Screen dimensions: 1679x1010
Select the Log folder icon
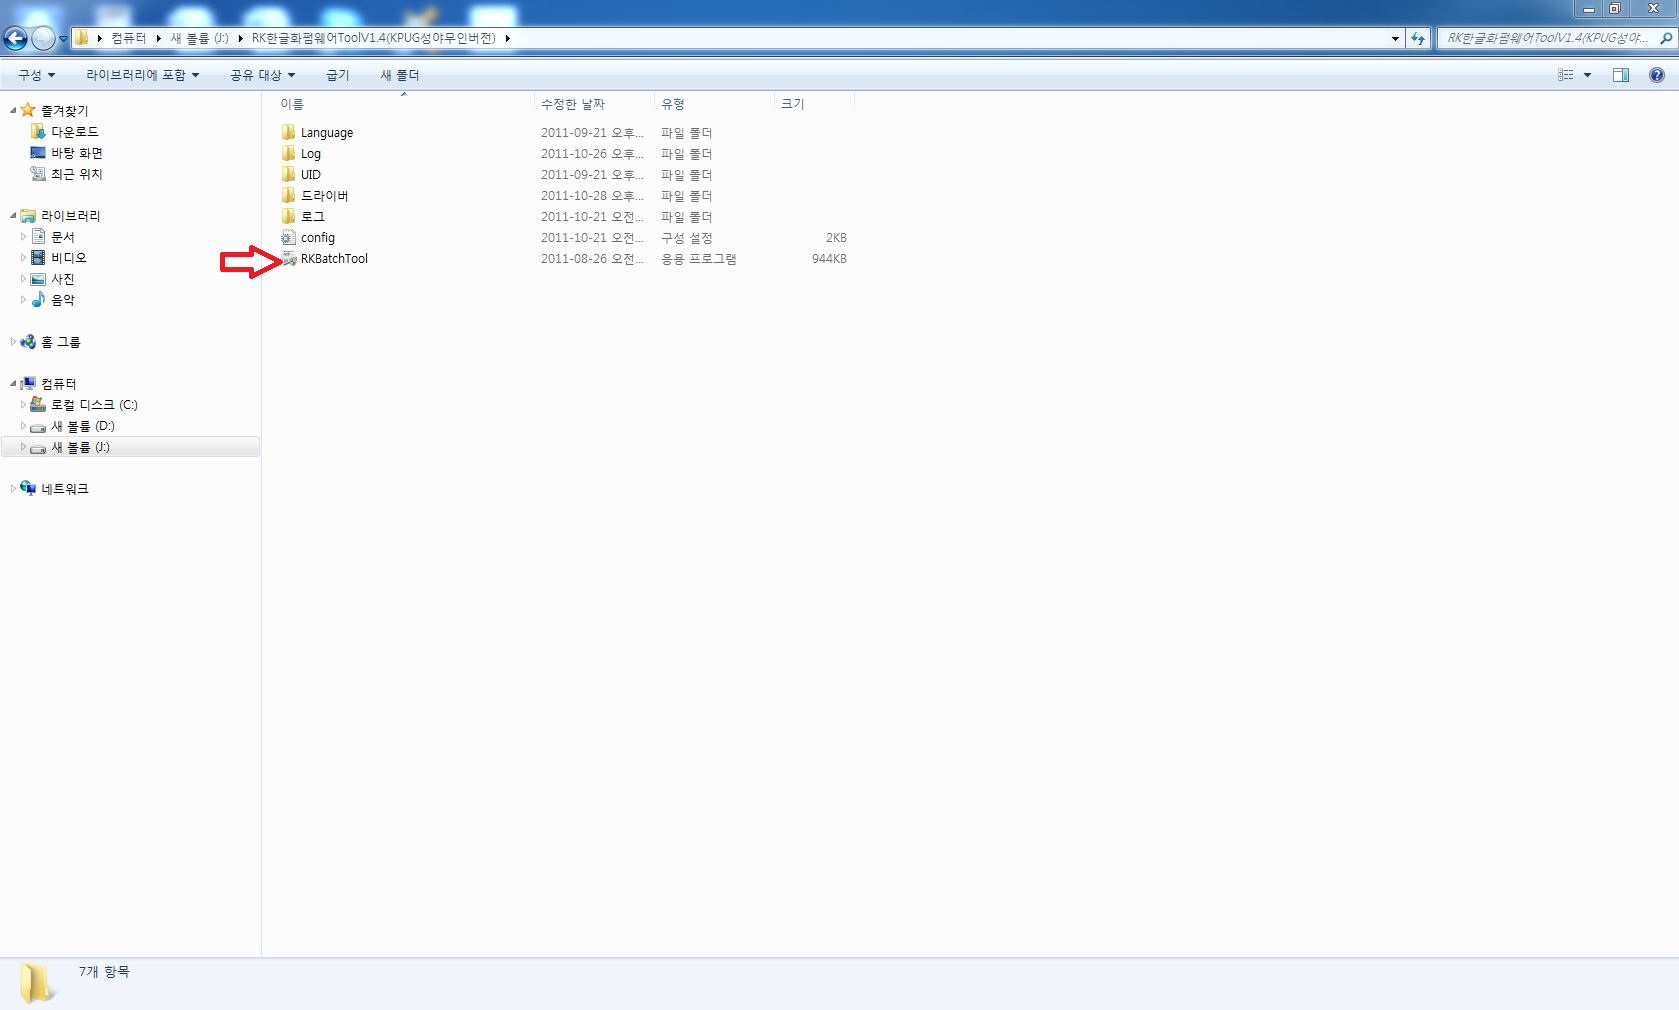click(x=288, y=153)
